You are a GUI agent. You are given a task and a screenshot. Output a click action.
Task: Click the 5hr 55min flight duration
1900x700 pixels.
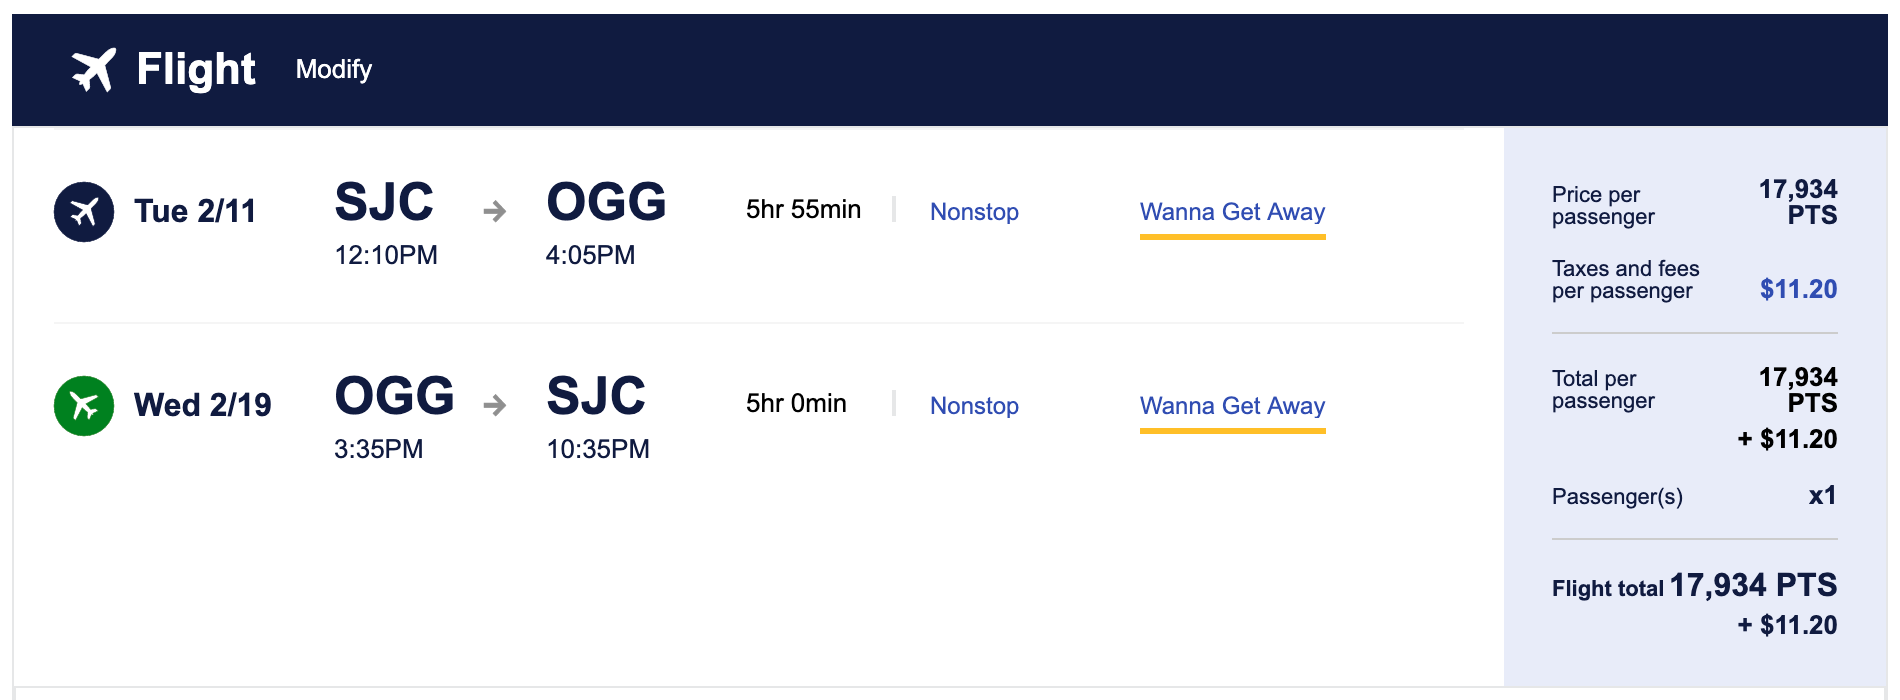[803, 209]
